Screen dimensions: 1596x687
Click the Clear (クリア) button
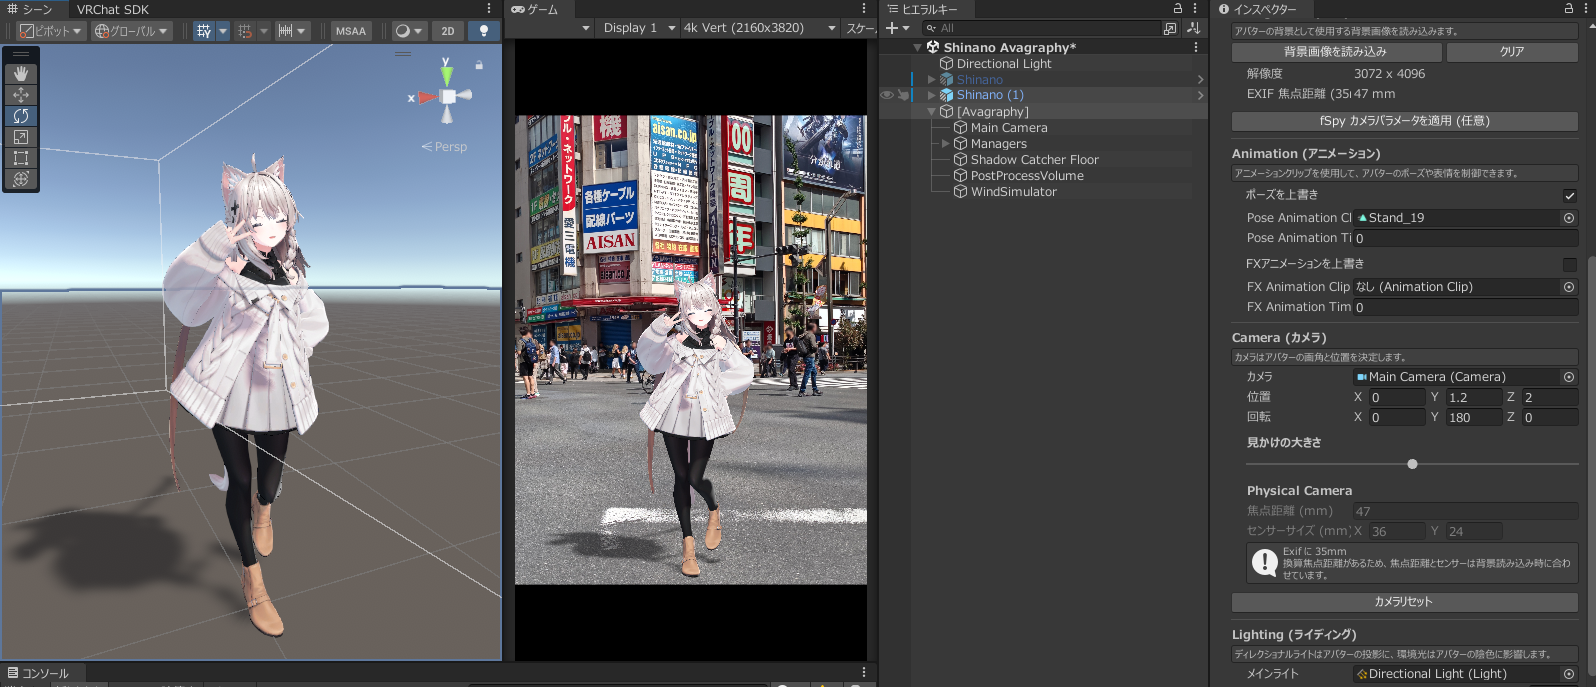[1512, 52]
